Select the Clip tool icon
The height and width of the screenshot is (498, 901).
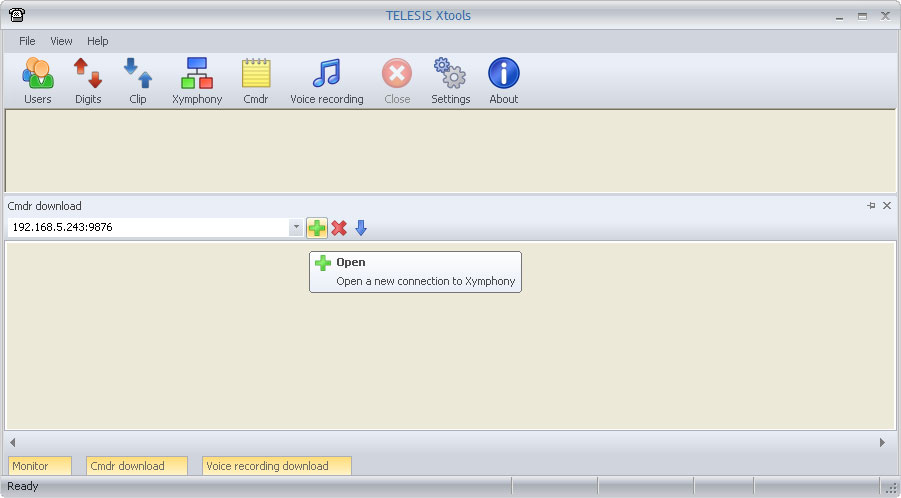138,80
